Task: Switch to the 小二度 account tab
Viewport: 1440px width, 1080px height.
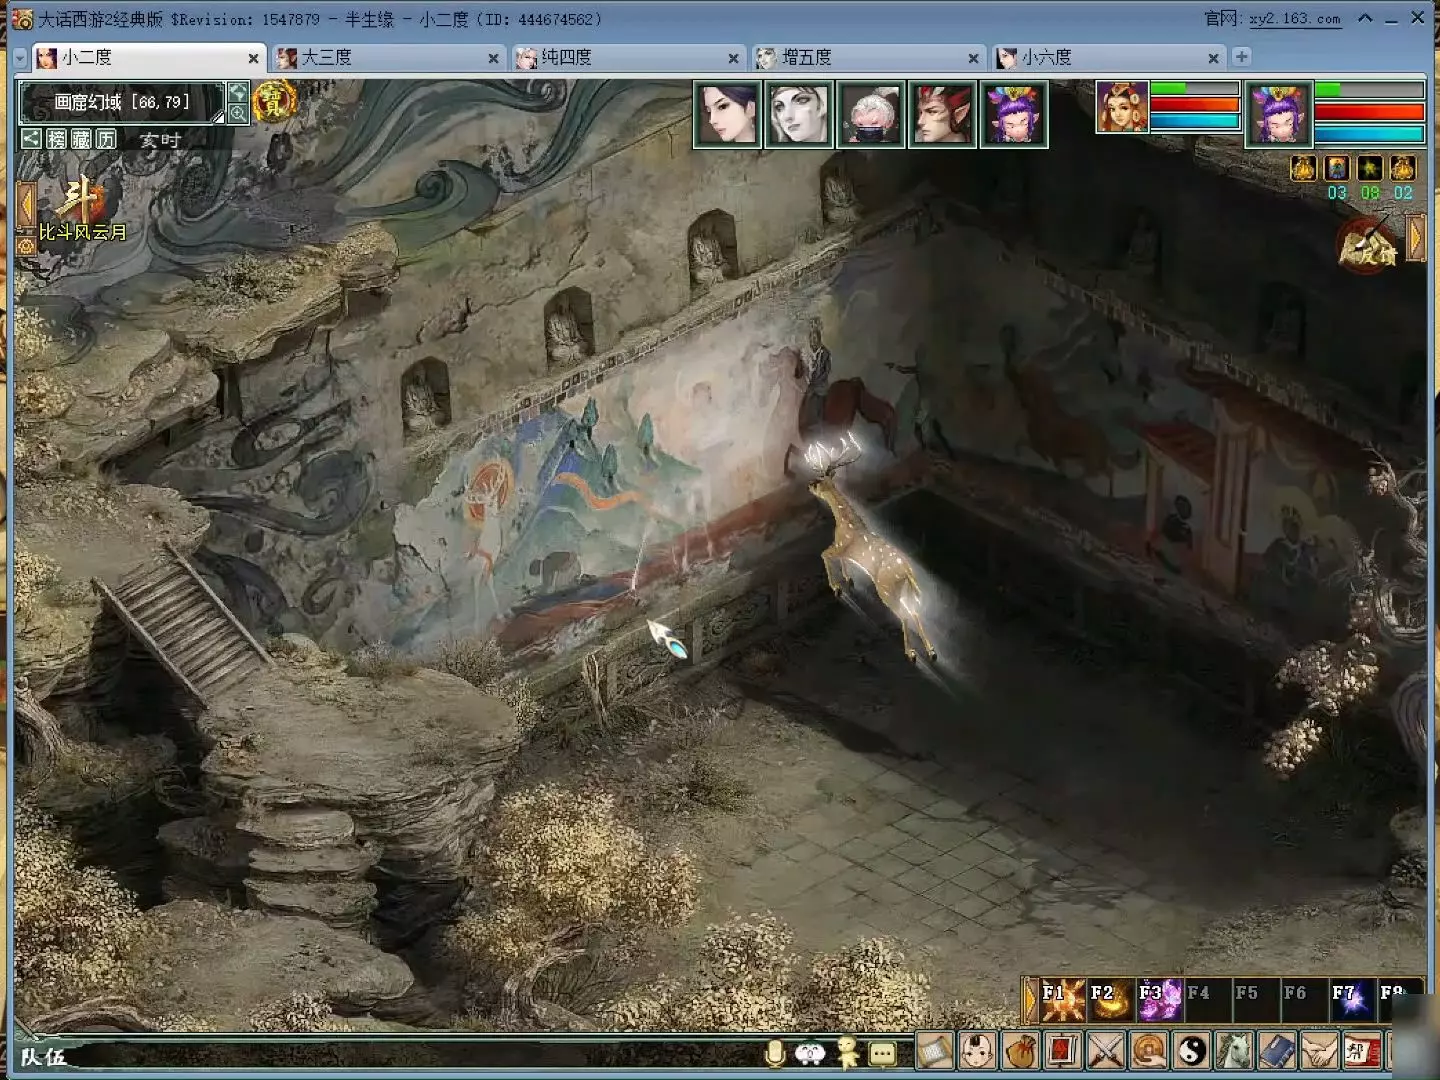Action: [148, 58]
